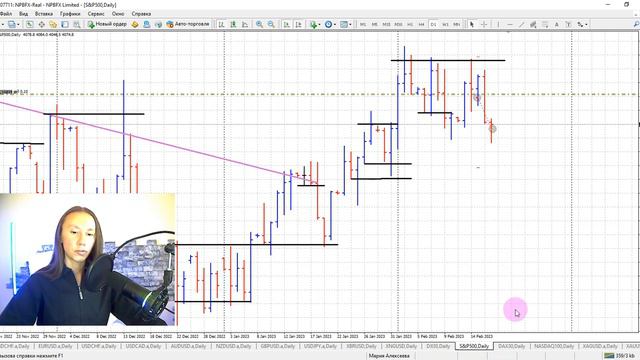Open the Графики menu
640x360 pixels.
pyautogui.click(x=70, y=13)
